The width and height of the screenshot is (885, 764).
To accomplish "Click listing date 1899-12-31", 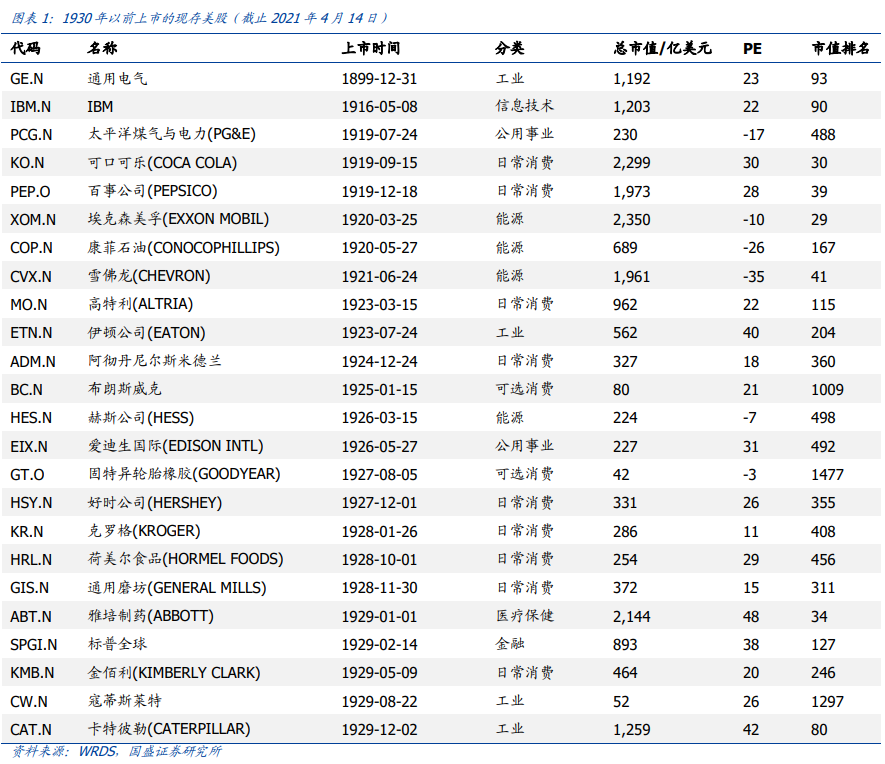I will pos(379,78).
